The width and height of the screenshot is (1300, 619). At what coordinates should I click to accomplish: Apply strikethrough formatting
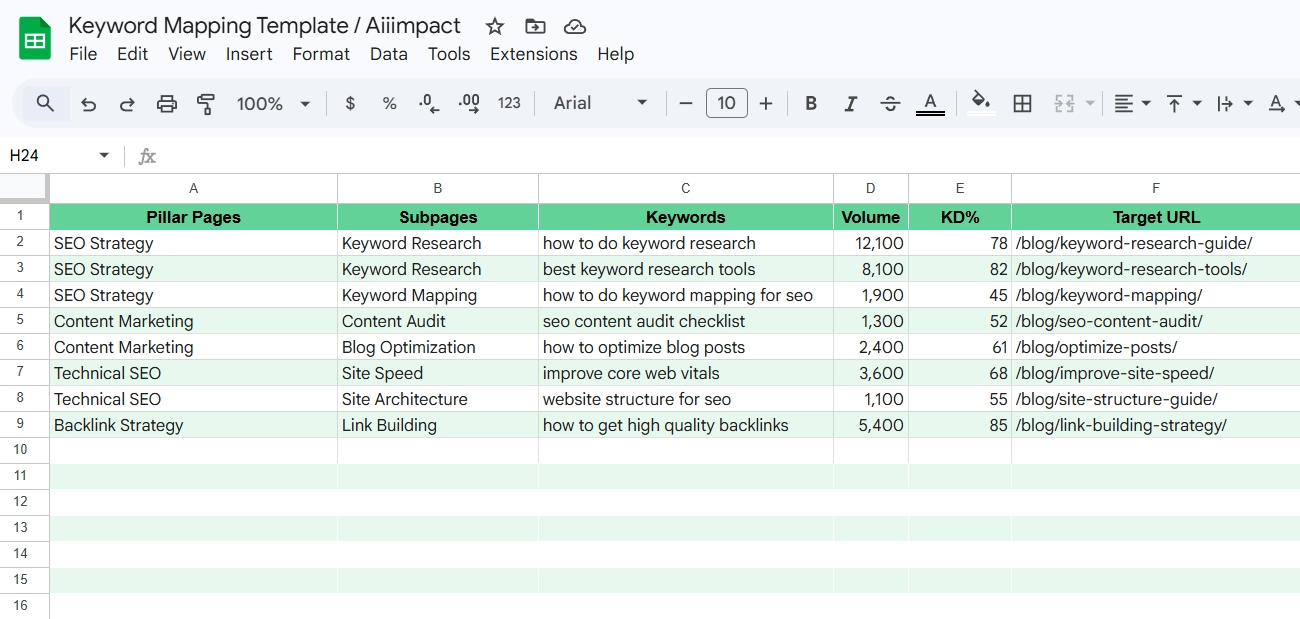(x=890, y=103)
